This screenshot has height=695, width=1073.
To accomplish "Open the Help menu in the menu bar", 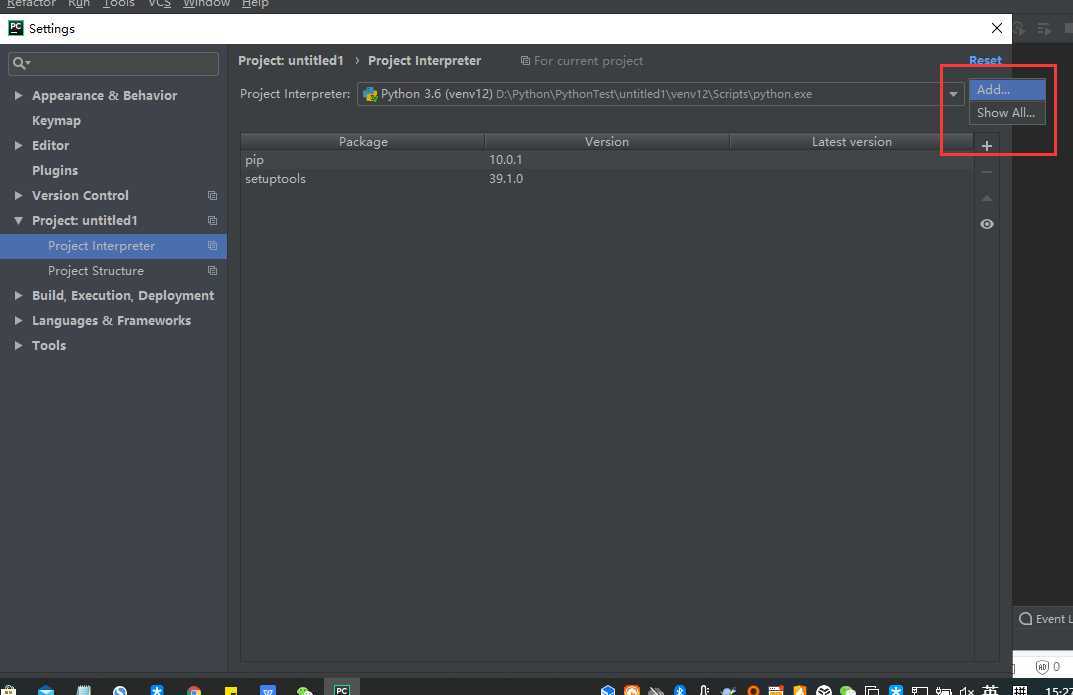I will click(255, 4).
